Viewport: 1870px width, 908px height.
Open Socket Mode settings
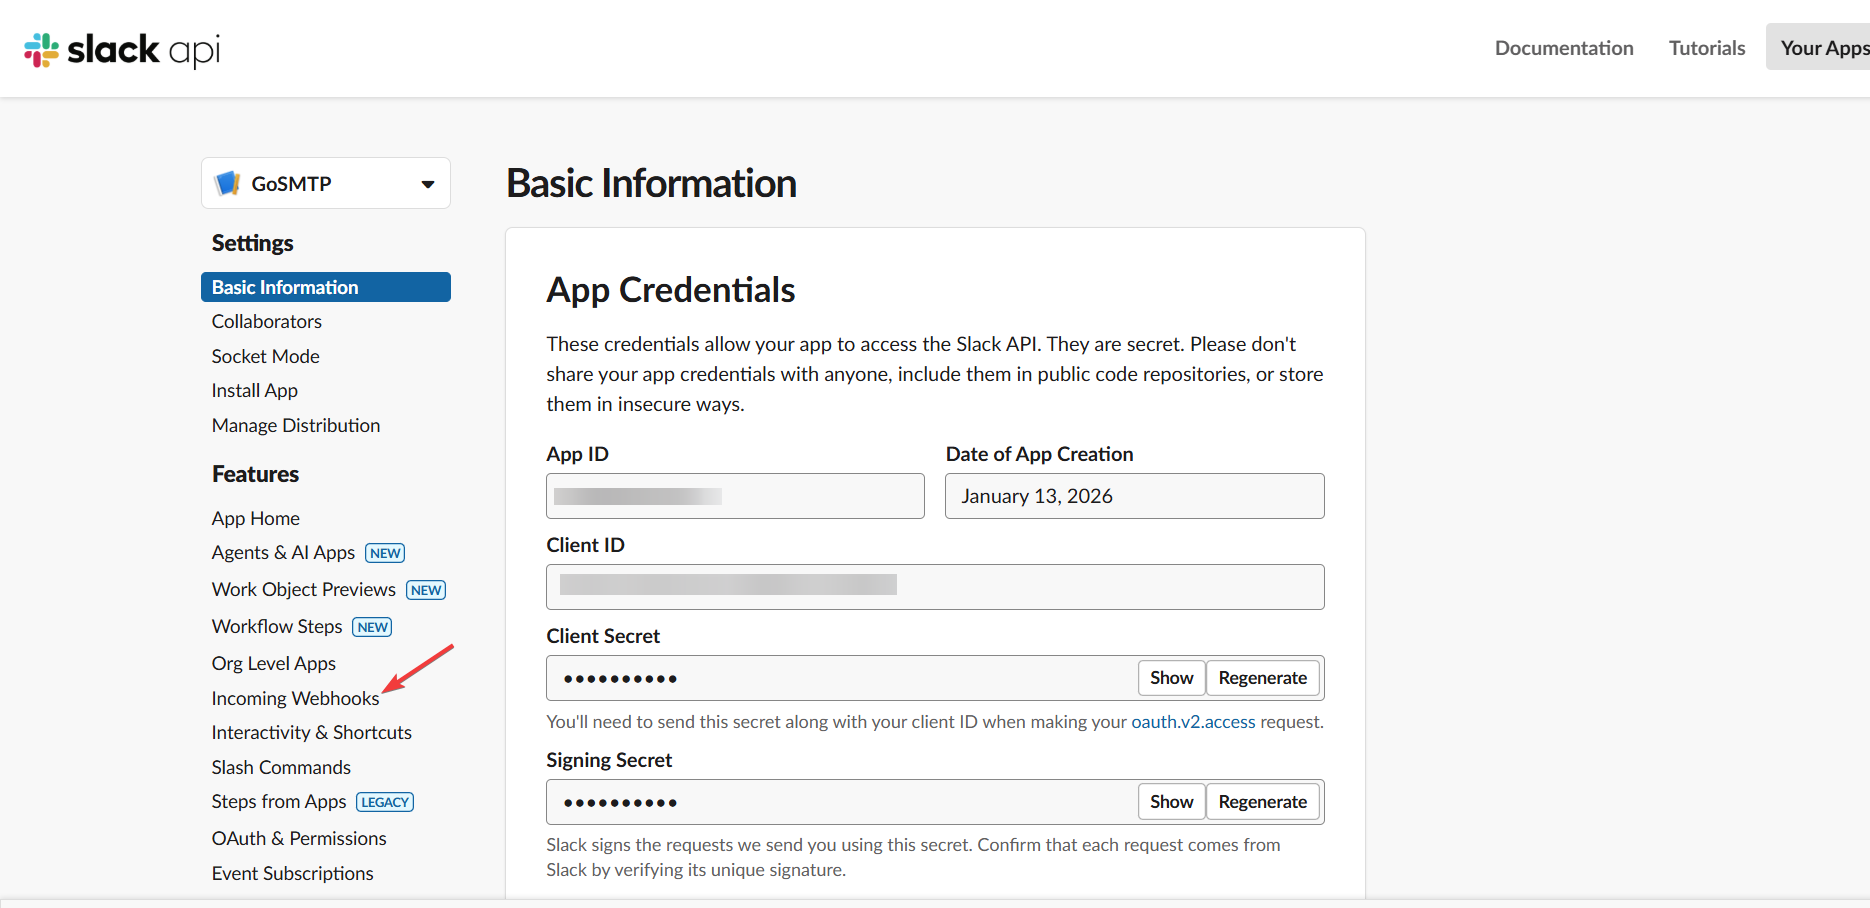(x=265, y=356)
